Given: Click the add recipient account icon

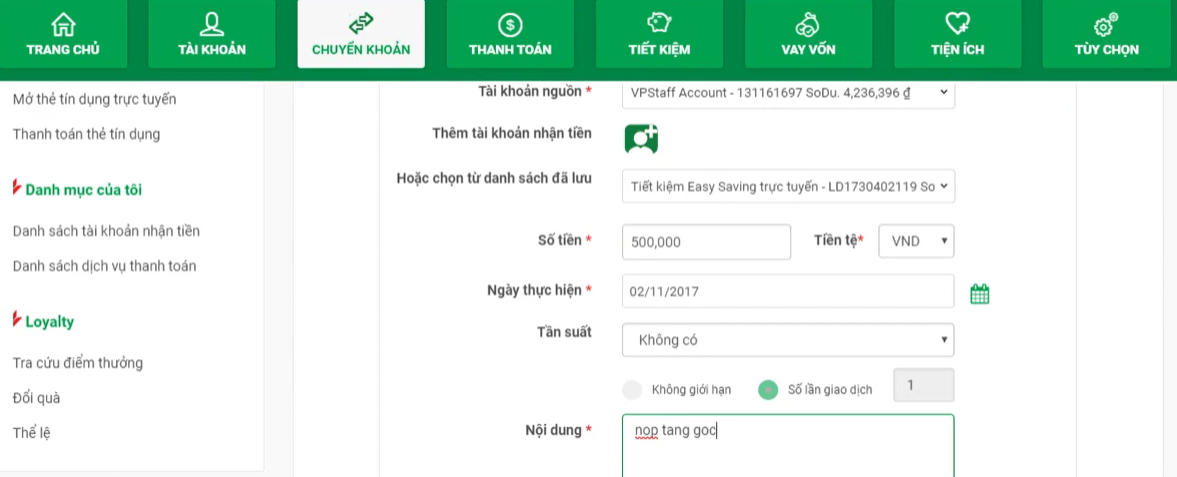Looking at the screenshot, I should tap(641, 139).
